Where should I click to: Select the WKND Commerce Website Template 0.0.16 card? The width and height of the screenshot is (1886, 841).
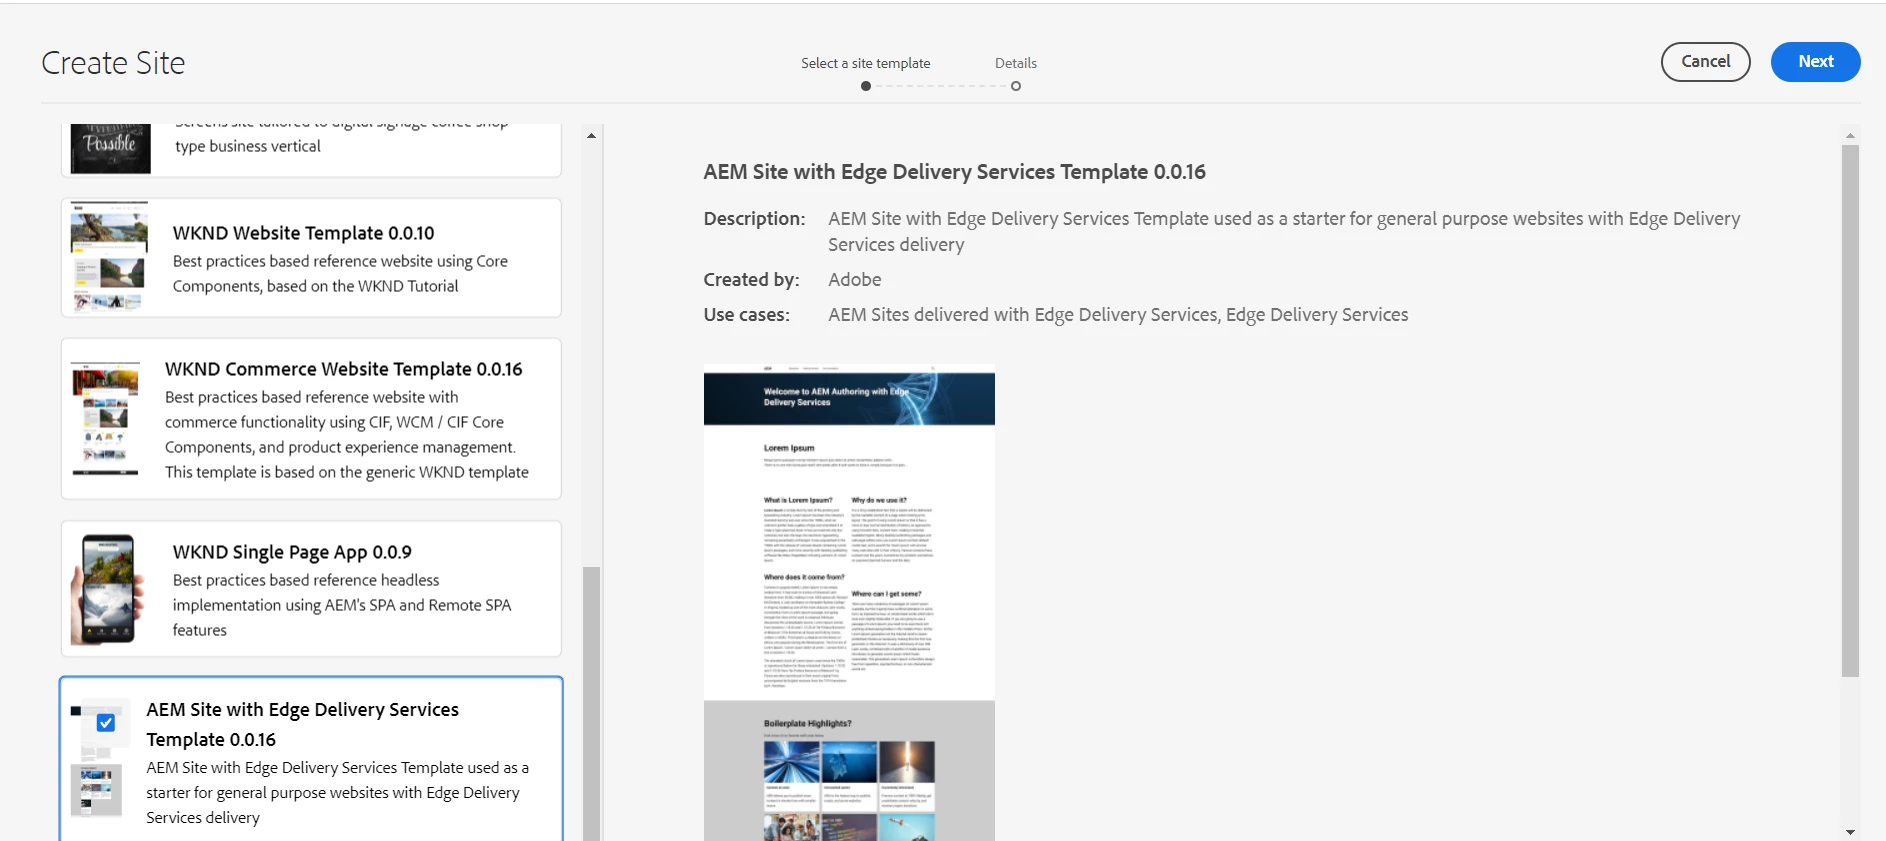click(x=311, y=419)
